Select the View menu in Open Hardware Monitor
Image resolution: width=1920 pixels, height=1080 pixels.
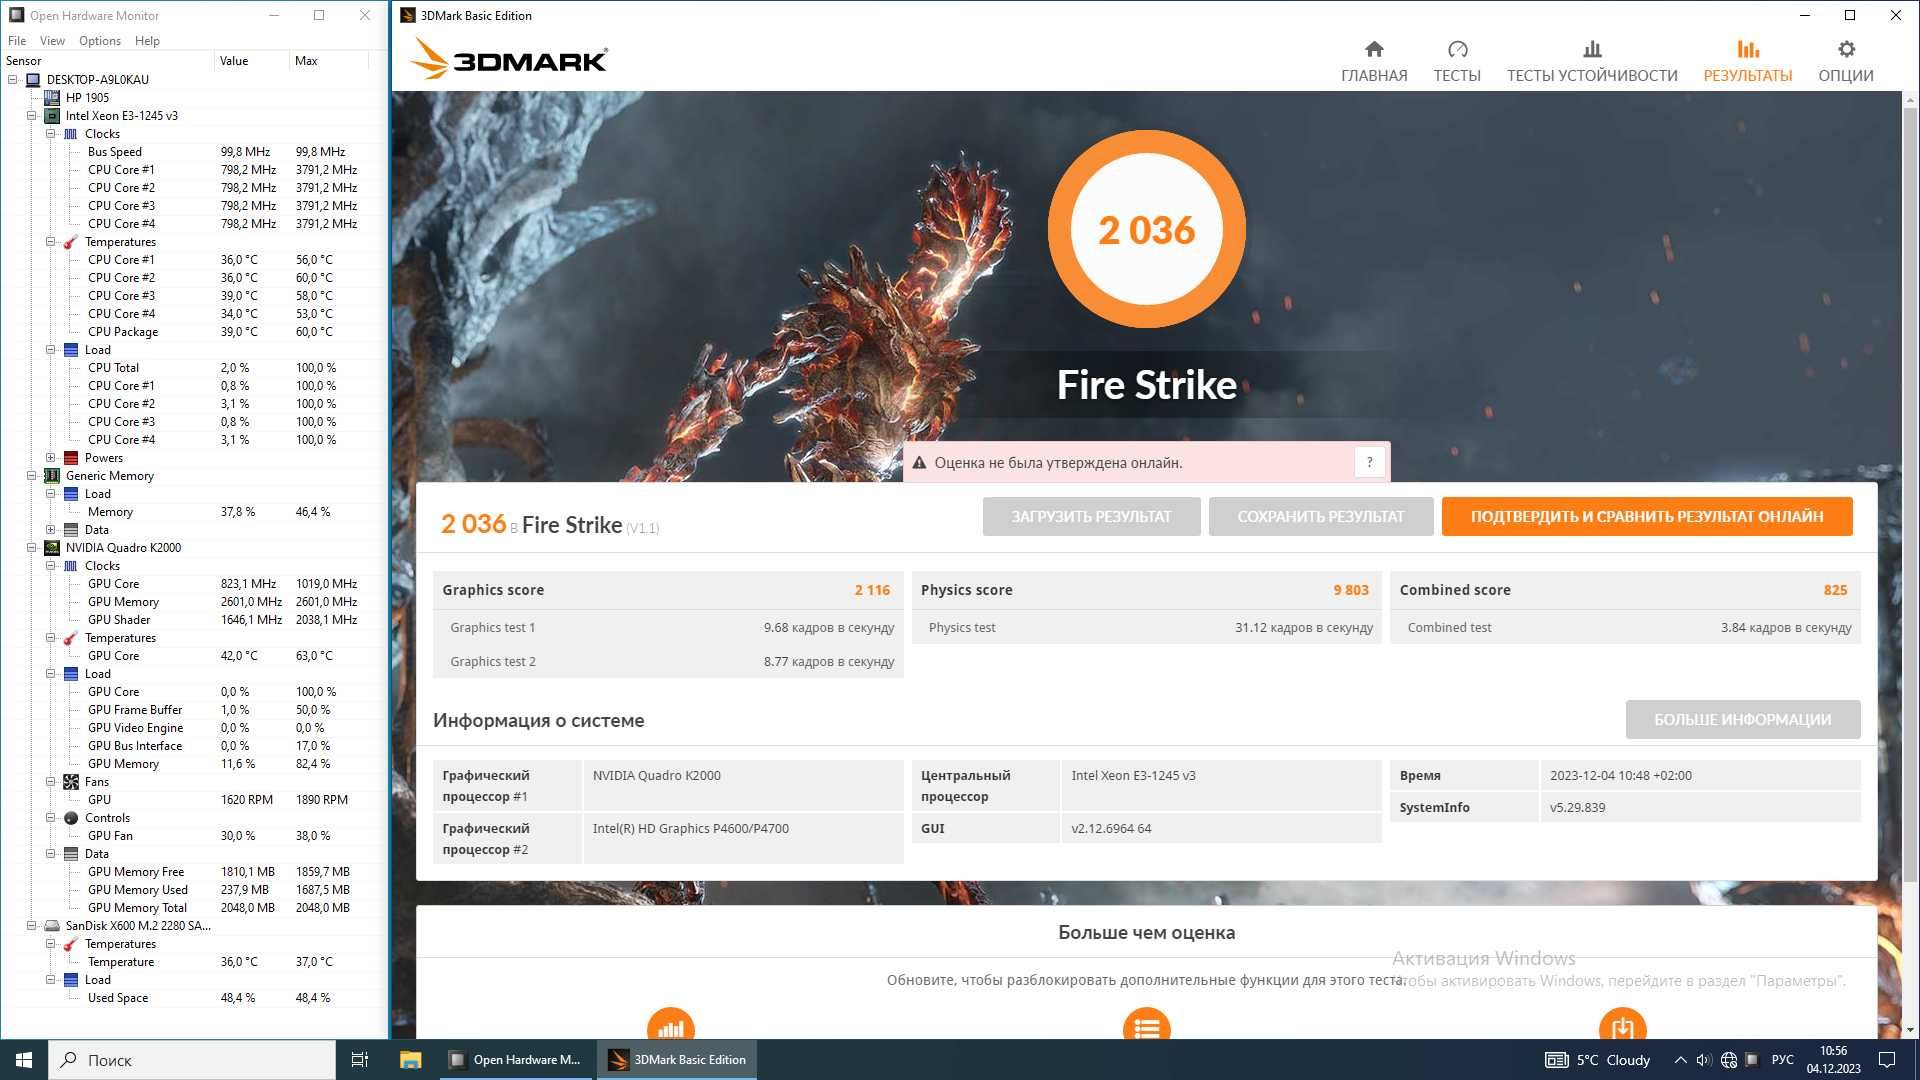[x=51, y=40]
